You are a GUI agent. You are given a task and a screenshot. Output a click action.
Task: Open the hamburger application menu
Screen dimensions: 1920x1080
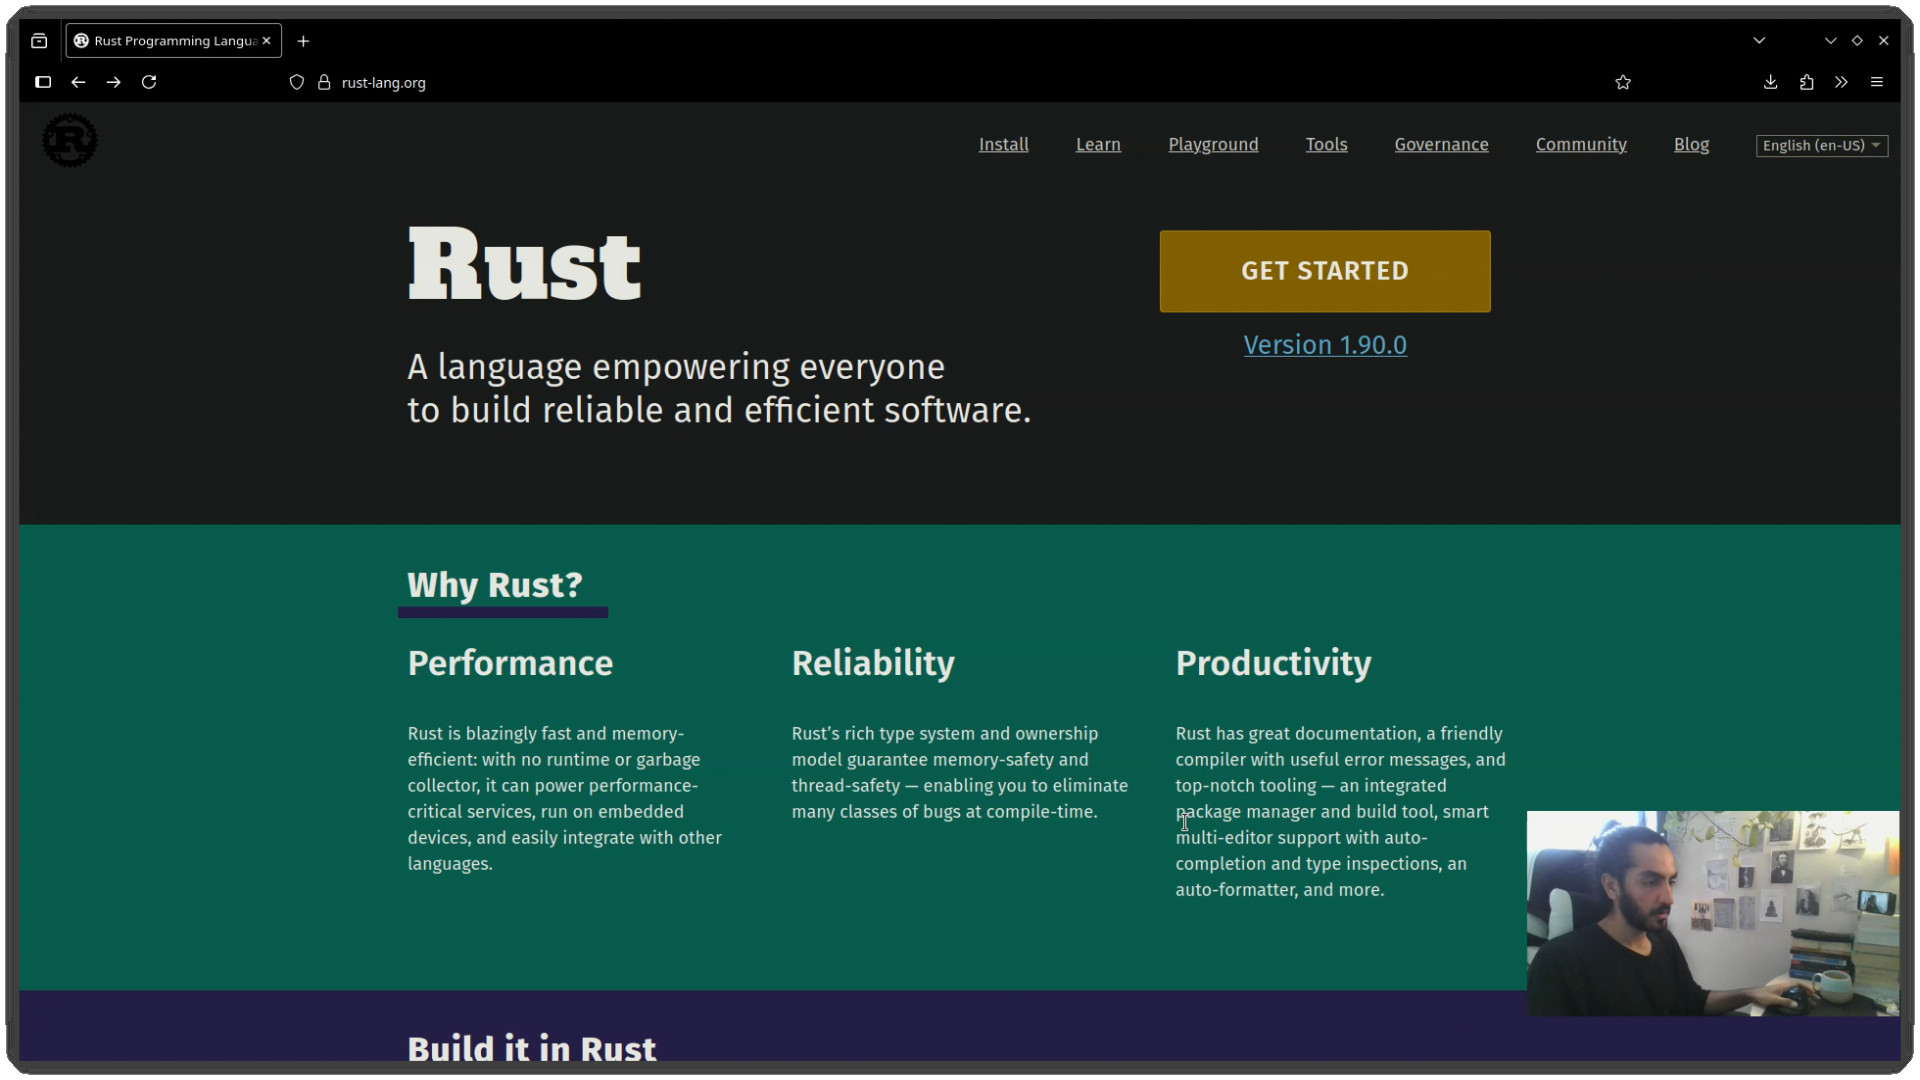coord(1877,82)
